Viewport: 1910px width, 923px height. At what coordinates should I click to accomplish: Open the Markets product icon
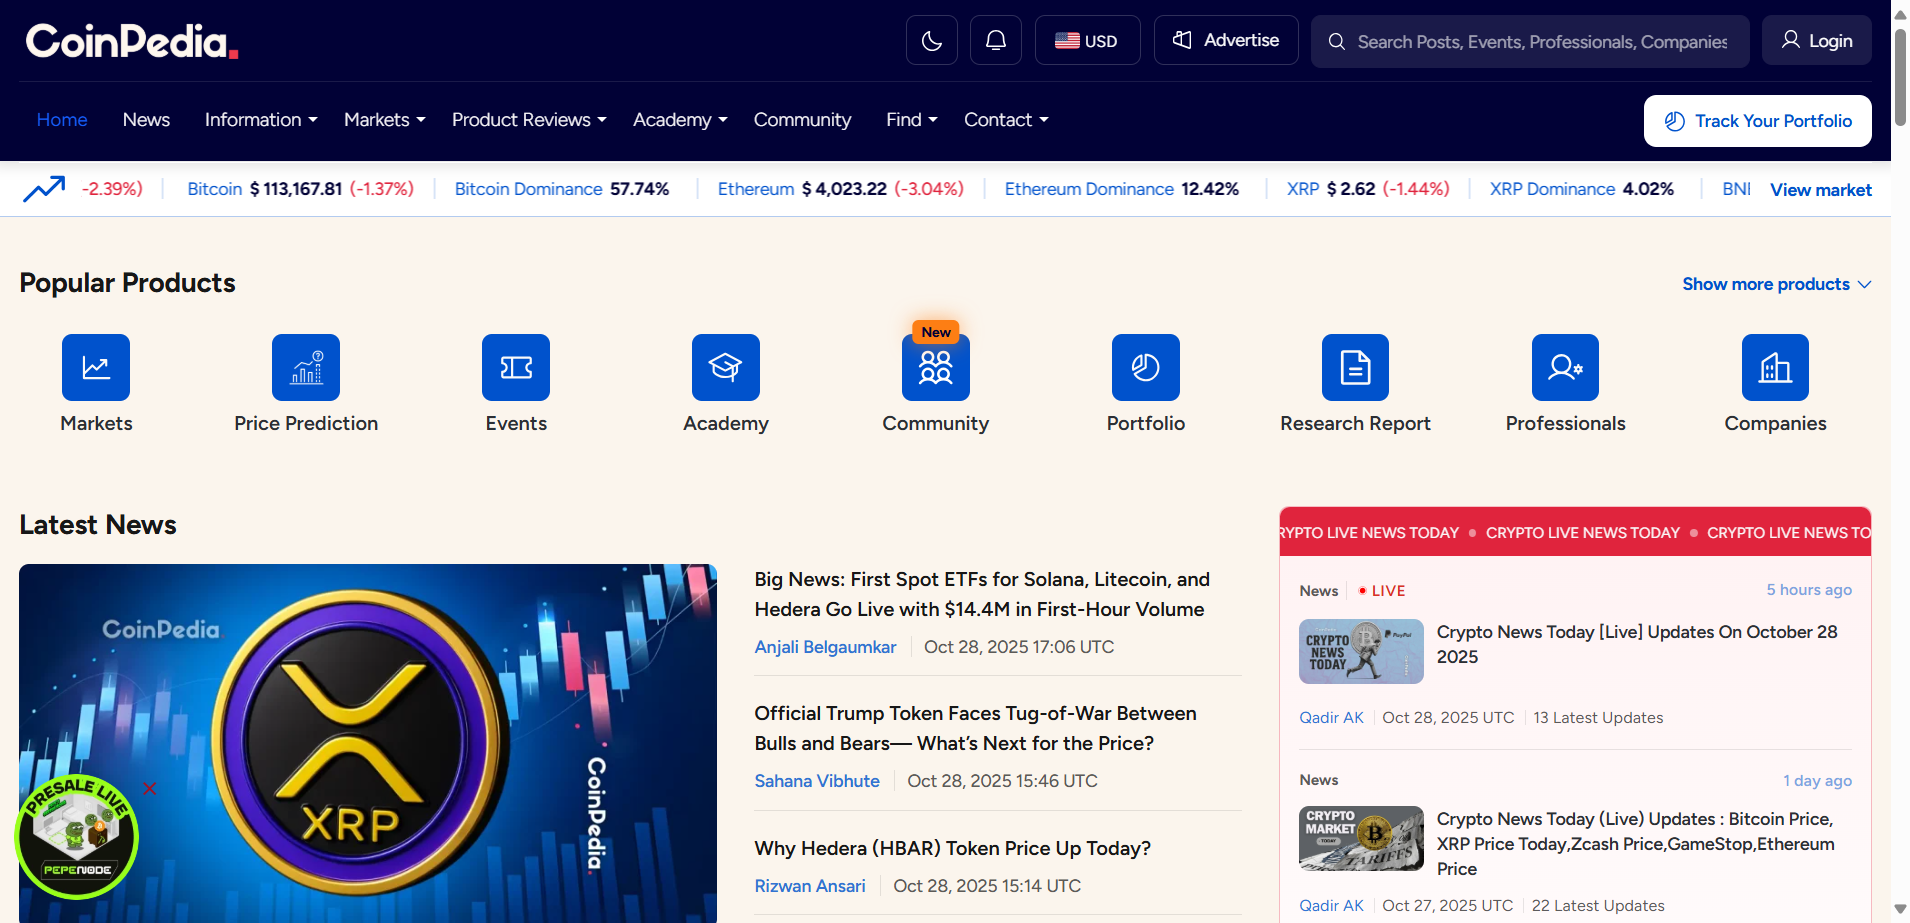pos(96,368)
